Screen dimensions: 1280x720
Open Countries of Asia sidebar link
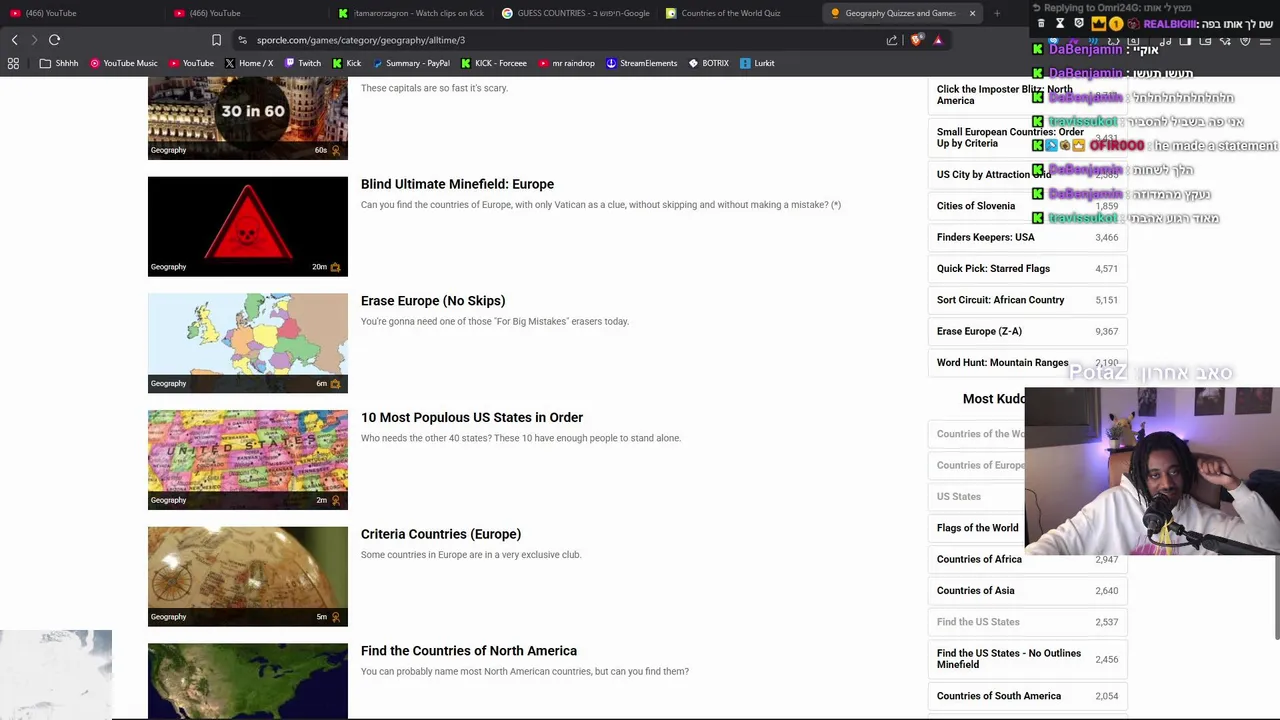tap(975, 591)
